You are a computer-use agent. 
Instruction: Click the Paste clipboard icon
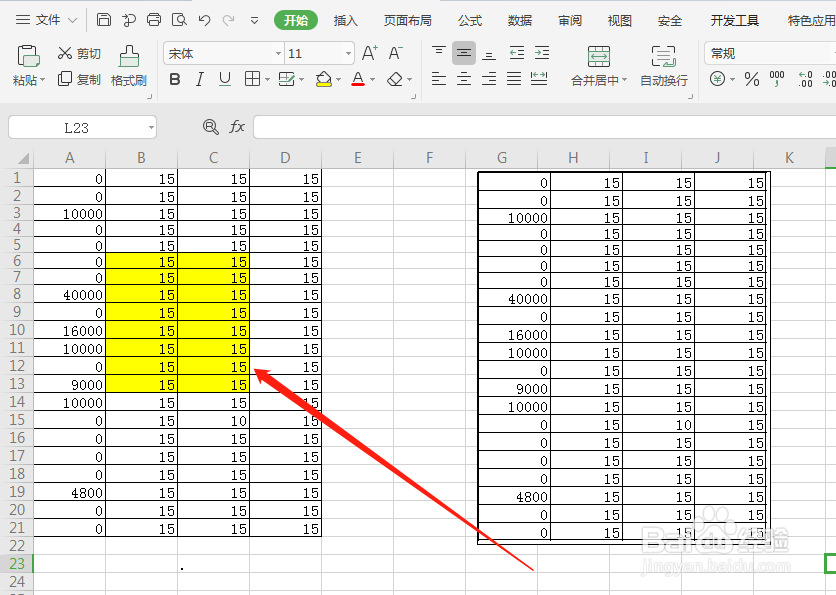(28, 57)
